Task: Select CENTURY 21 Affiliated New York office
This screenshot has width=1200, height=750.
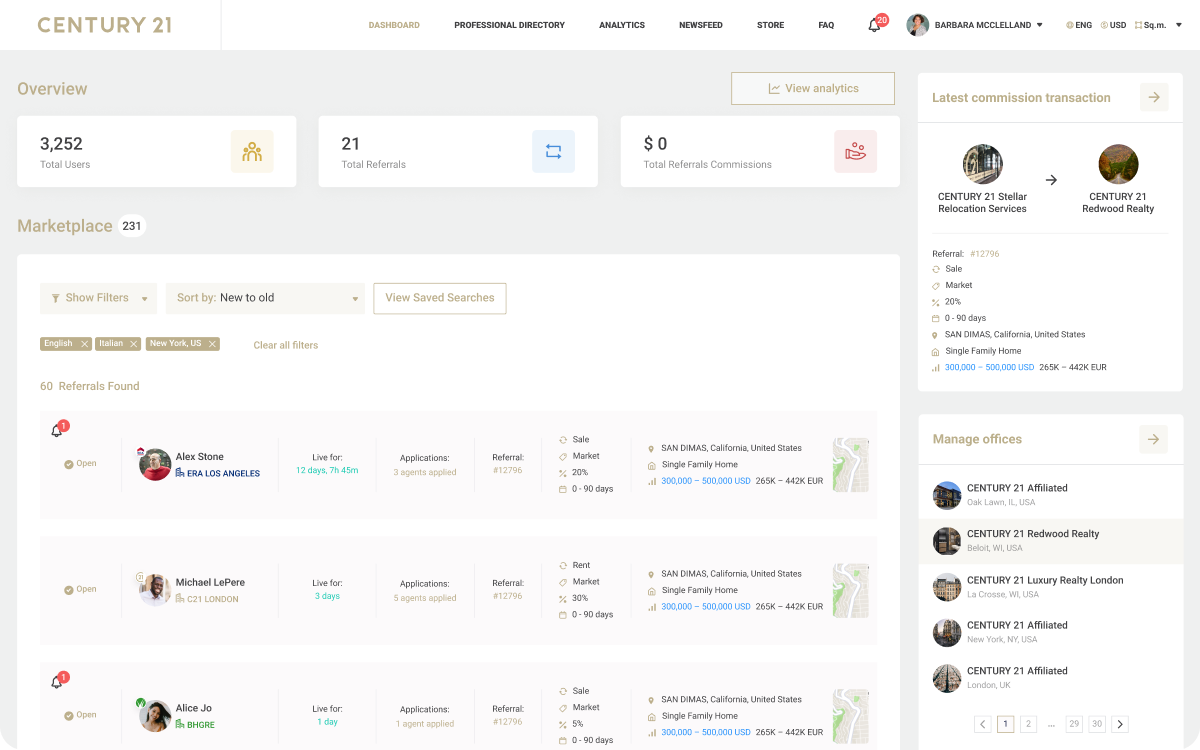Action: tap(1051, 632)
